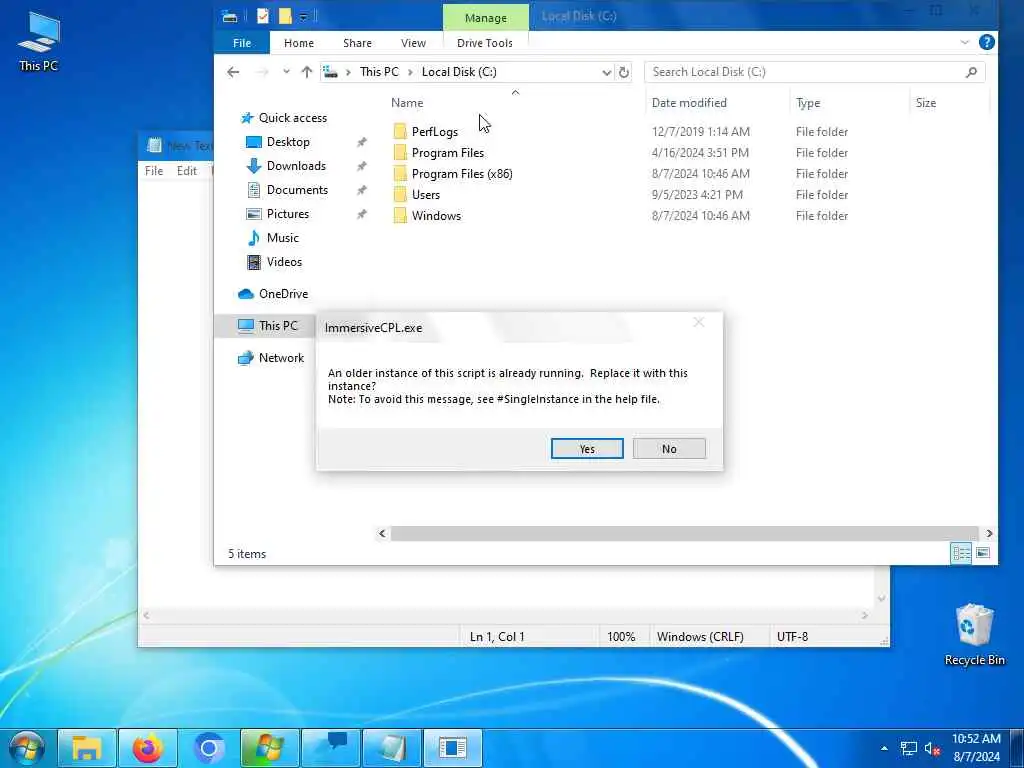Sort by the Name column header
Viewport: 1024px width, 768px height.
pos(407,103)
